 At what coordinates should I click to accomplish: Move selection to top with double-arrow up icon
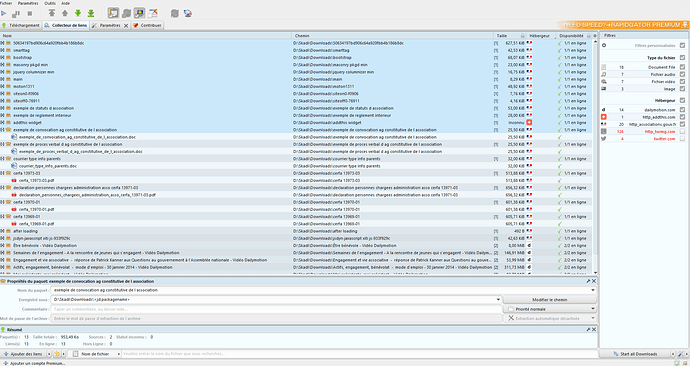(x=52, y=13)
